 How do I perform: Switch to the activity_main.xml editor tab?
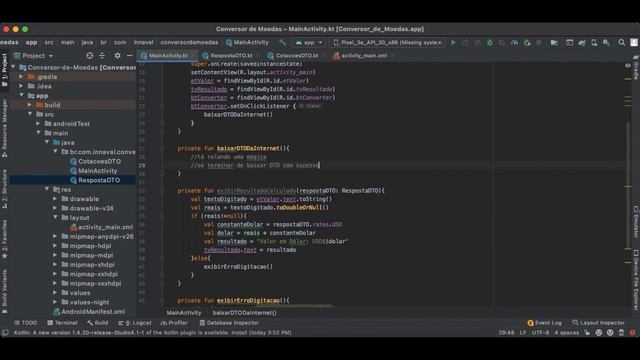(363, 56)
